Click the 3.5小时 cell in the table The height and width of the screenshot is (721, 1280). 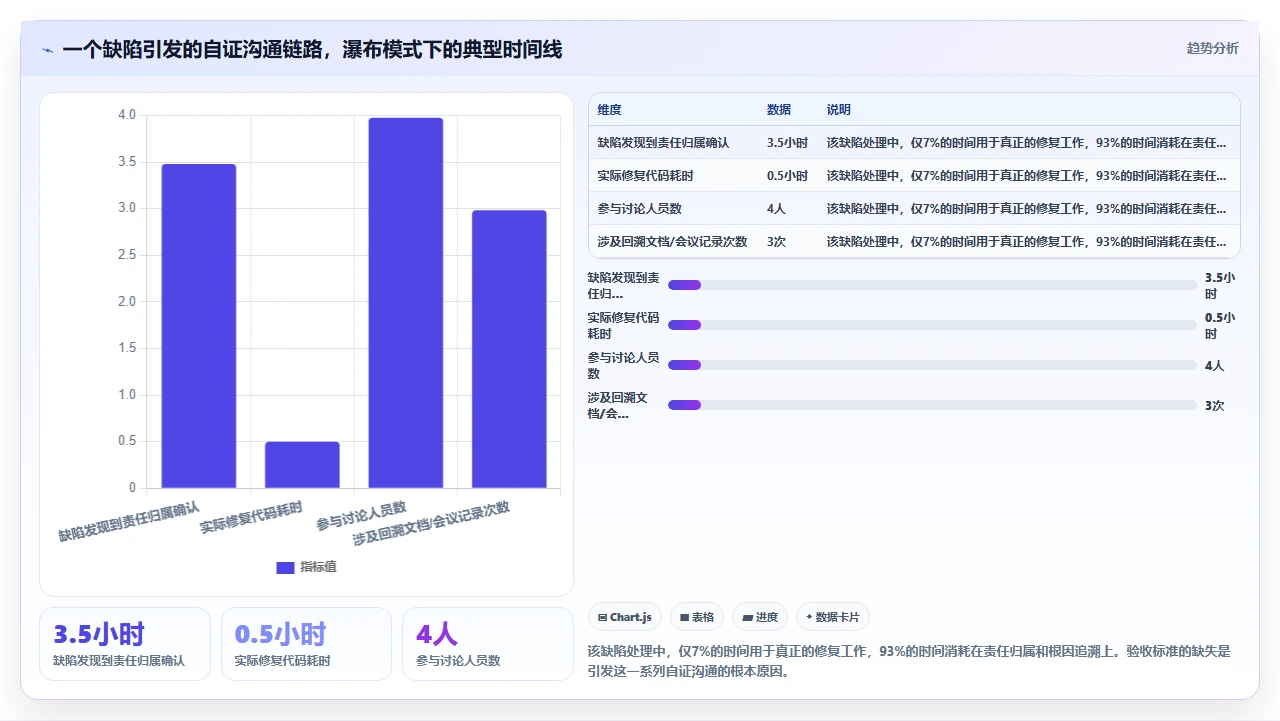coord(787,143)
